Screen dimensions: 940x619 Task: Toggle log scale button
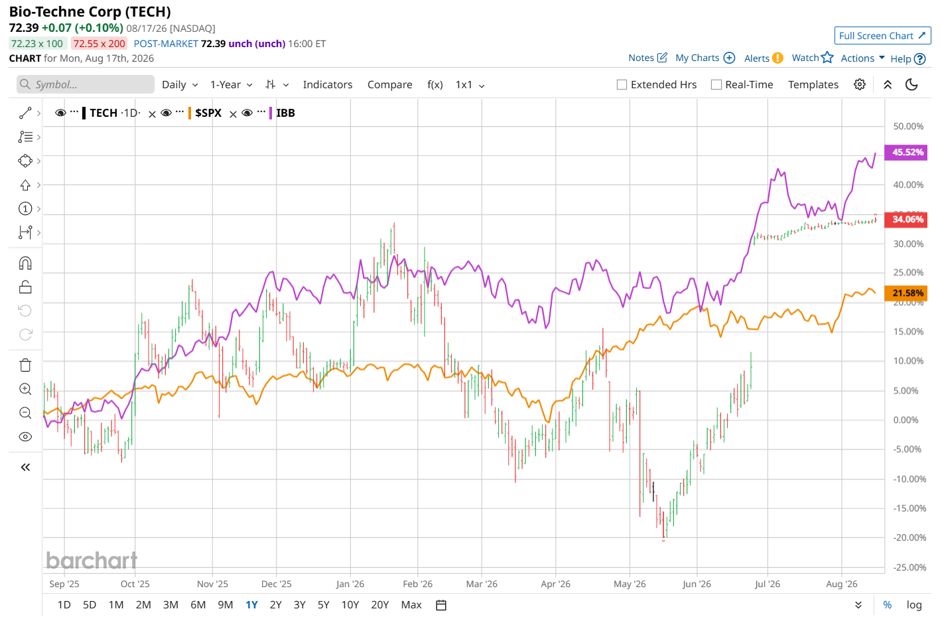pos(914,605)
